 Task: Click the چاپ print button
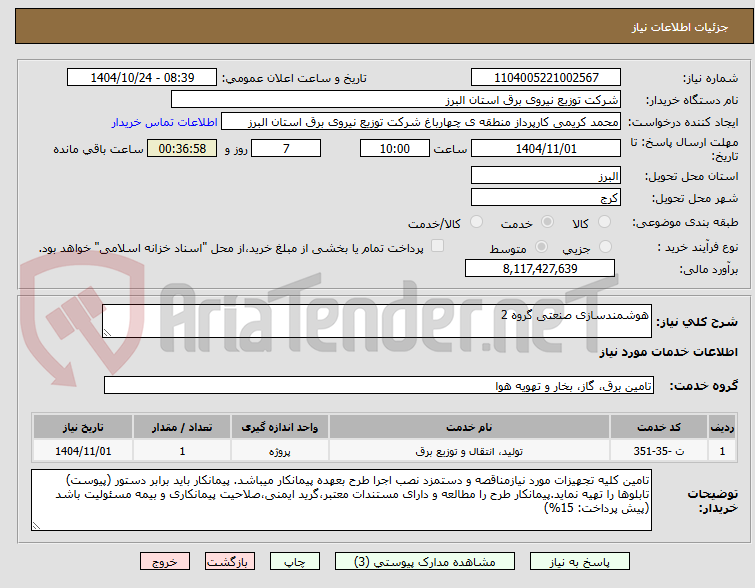(295, 562)
